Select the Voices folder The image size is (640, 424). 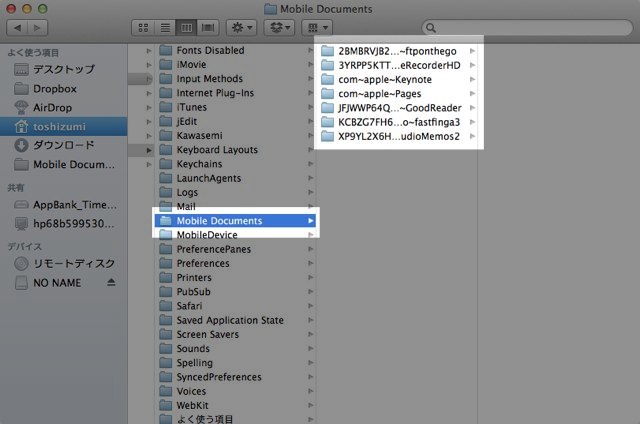coord(236,391)
